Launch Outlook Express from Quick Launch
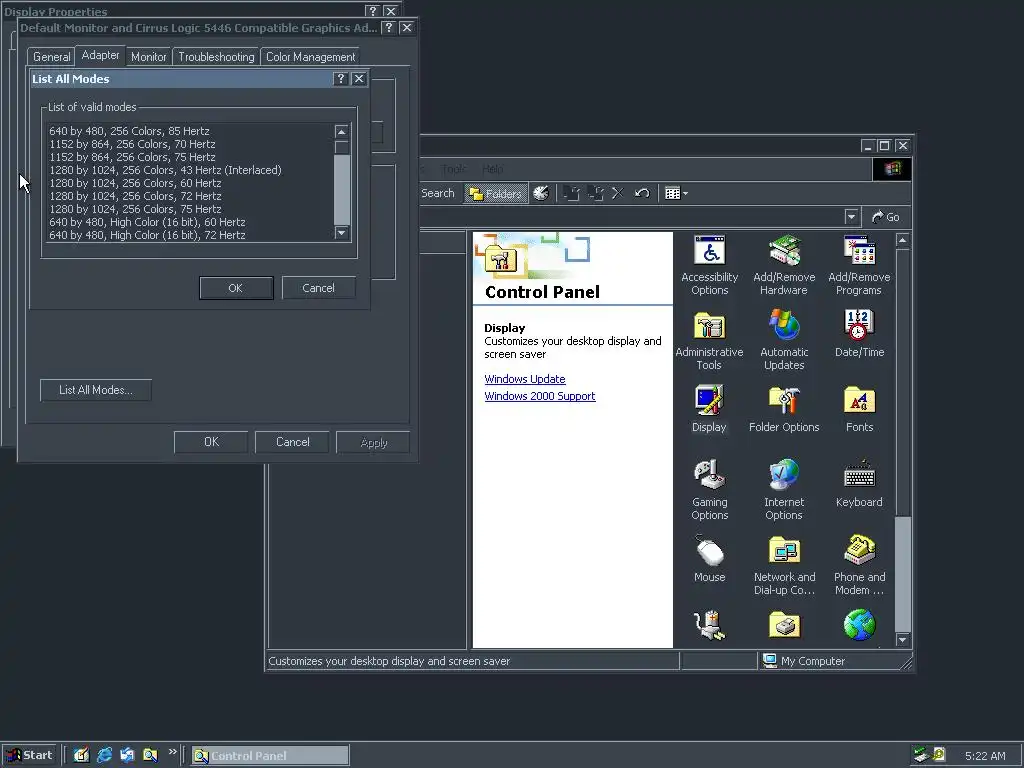The image size is (1024, 768). point(127,756)
